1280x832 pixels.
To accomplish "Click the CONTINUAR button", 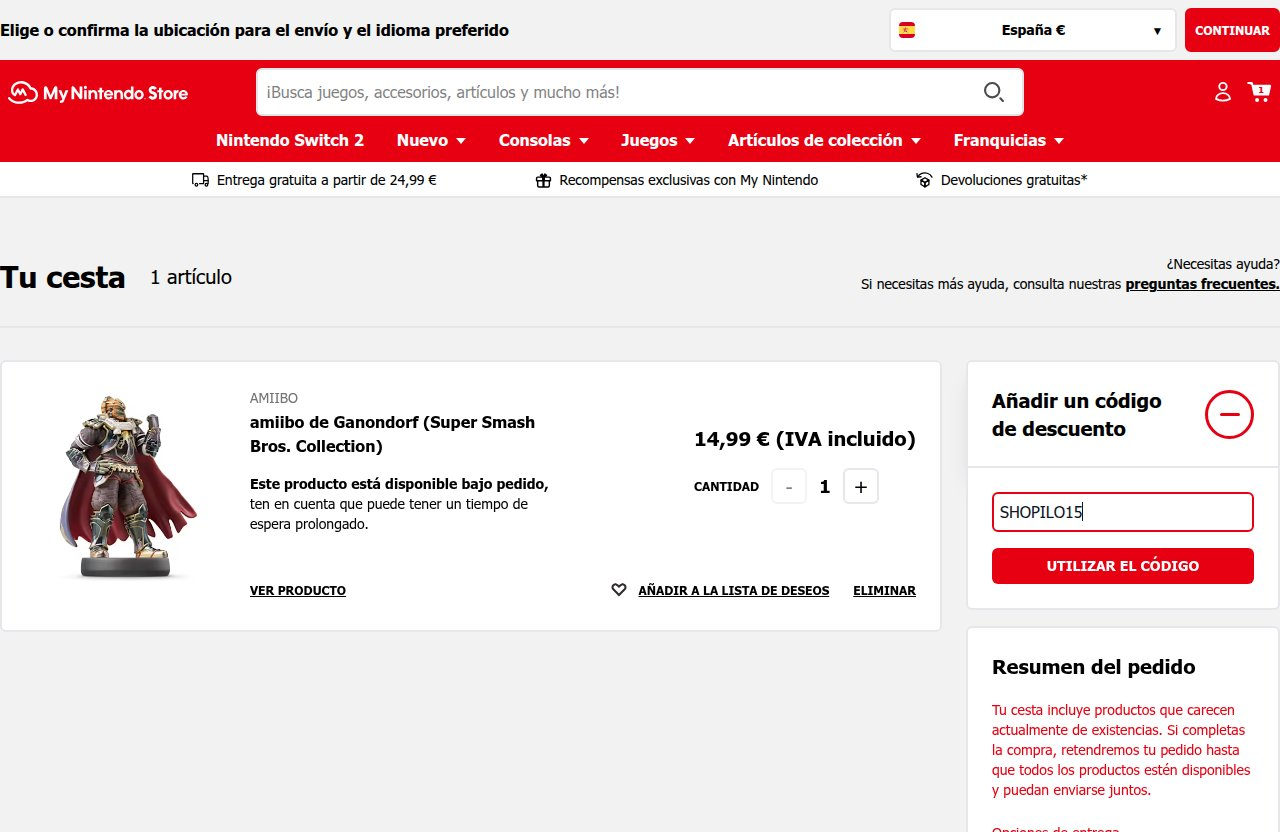I will coord(1232,30).
